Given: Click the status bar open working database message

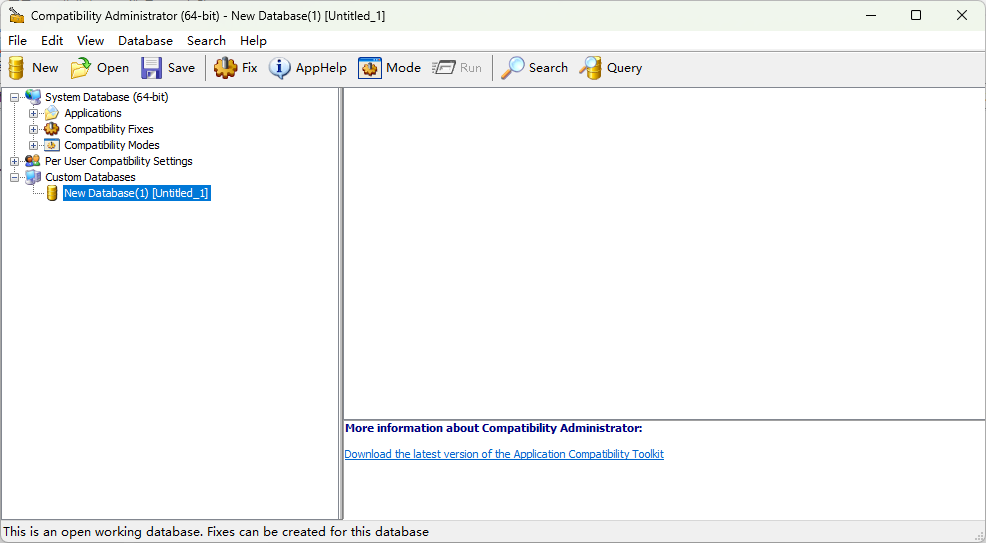Looking at the screenshot, I should 216,532.
